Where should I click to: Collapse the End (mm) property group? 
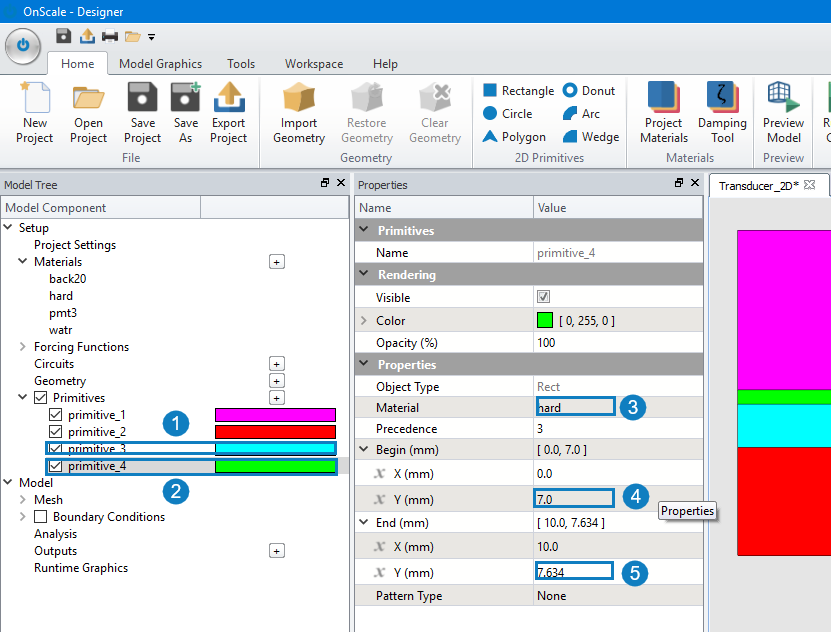tap(364, 522)
